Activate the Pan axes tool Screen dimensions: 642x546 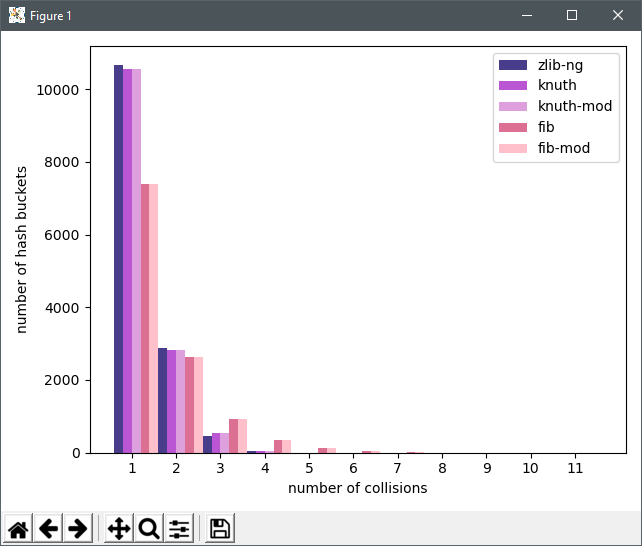click(x=119, y=528)
